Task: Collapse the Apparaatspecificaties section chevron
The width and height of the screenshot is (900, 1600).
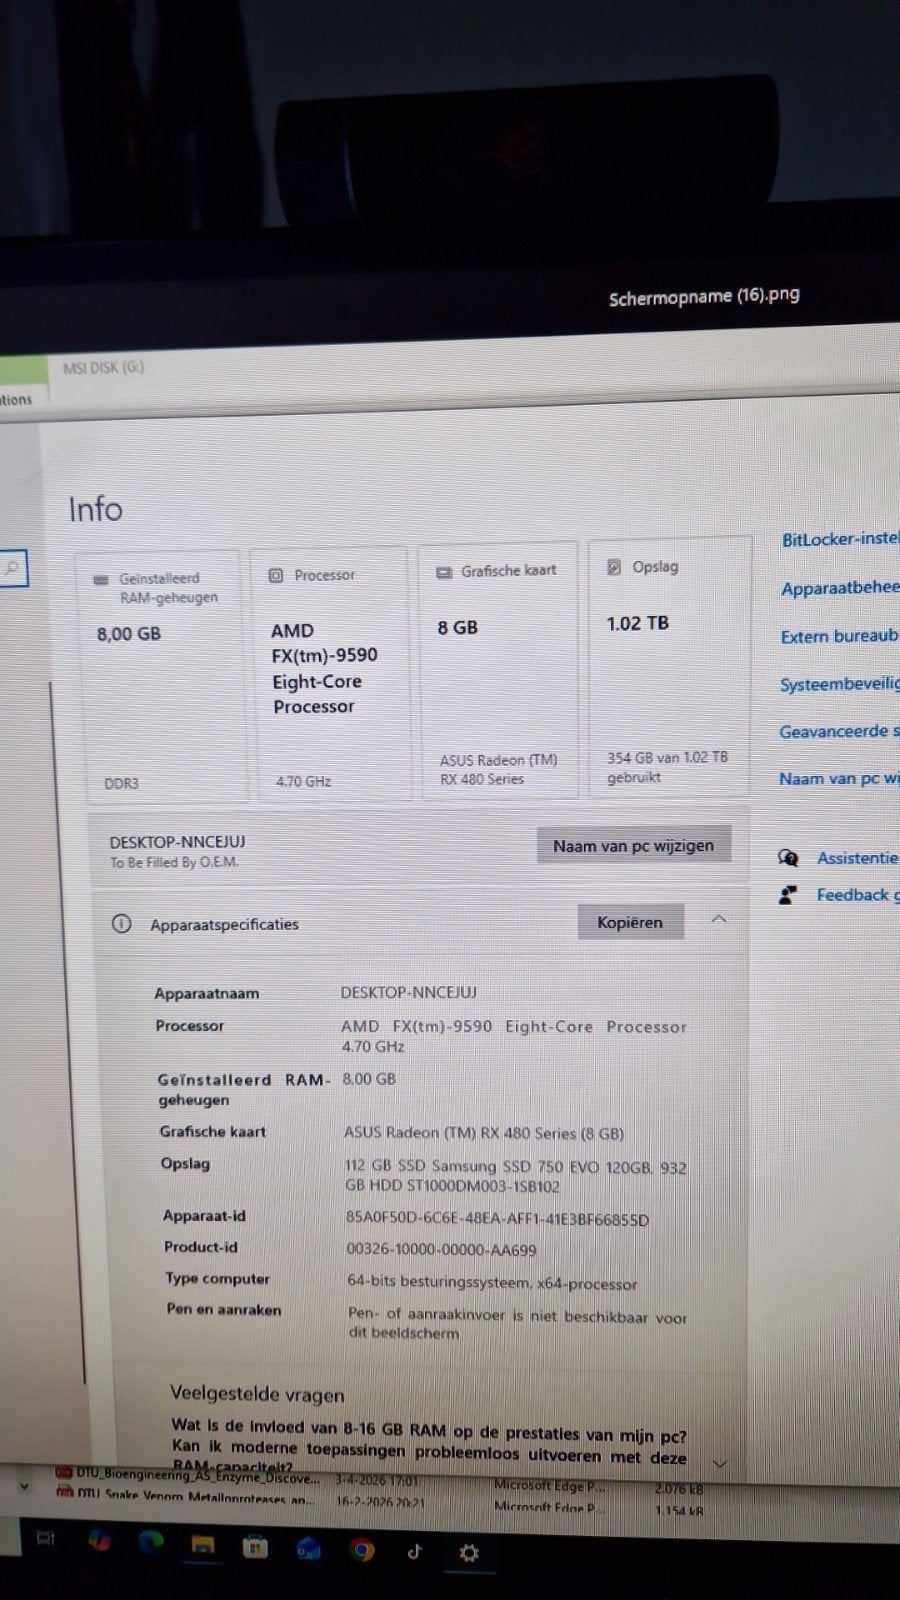Action: pos(718,919)
